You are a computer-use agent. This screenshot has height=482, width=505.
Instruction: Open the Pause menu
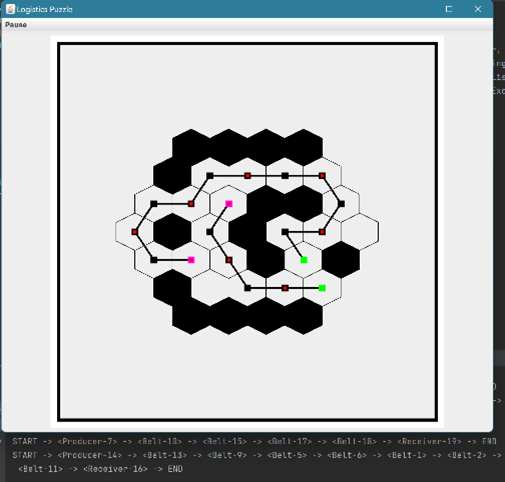(x=16, y=25)
